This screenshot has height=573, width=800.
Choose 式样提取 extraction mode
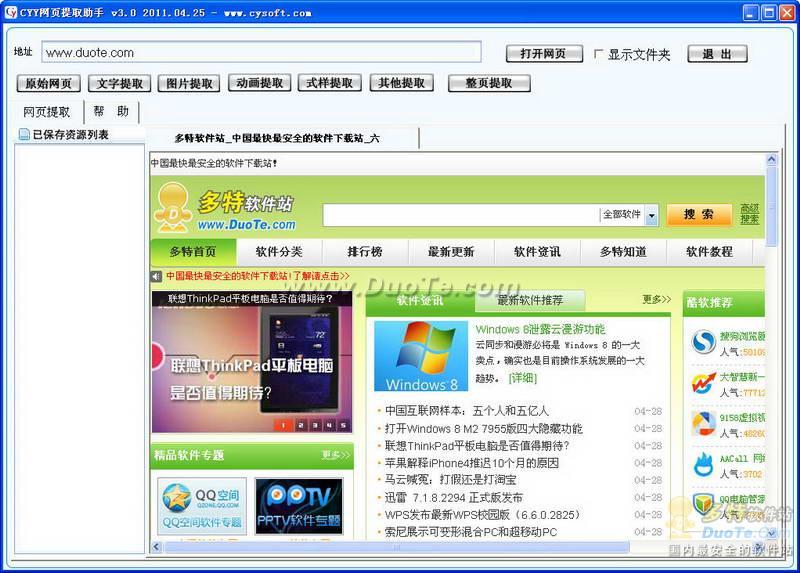[330, 83]
